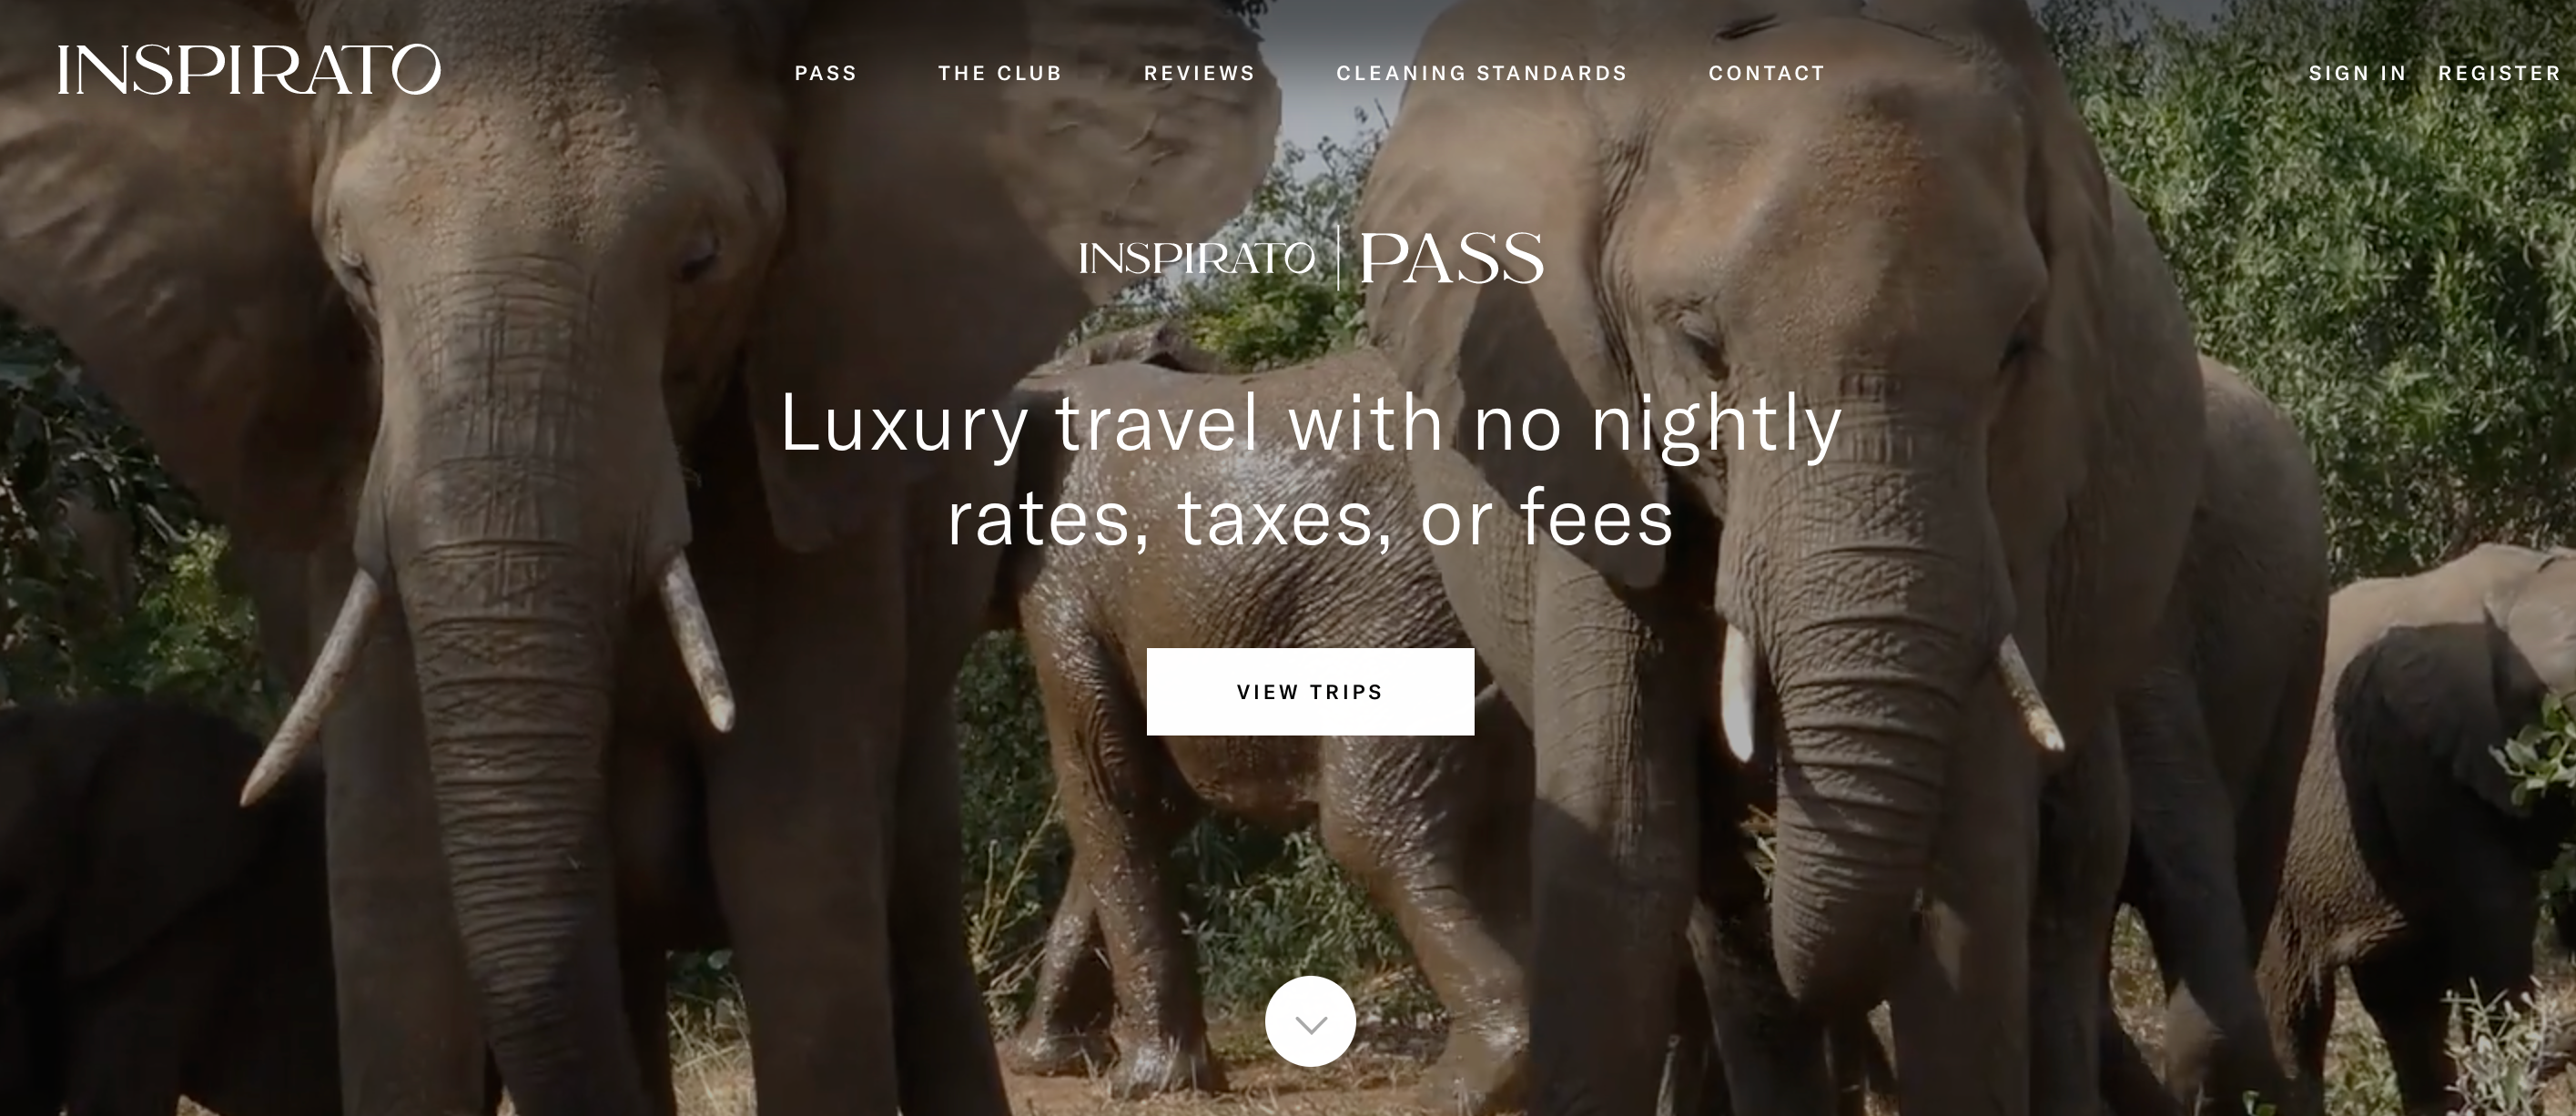This screenshot has height=1116, width=2576.
Task: Click the centered Inspirato Pass logo
Action: [x=1311, y=259]
